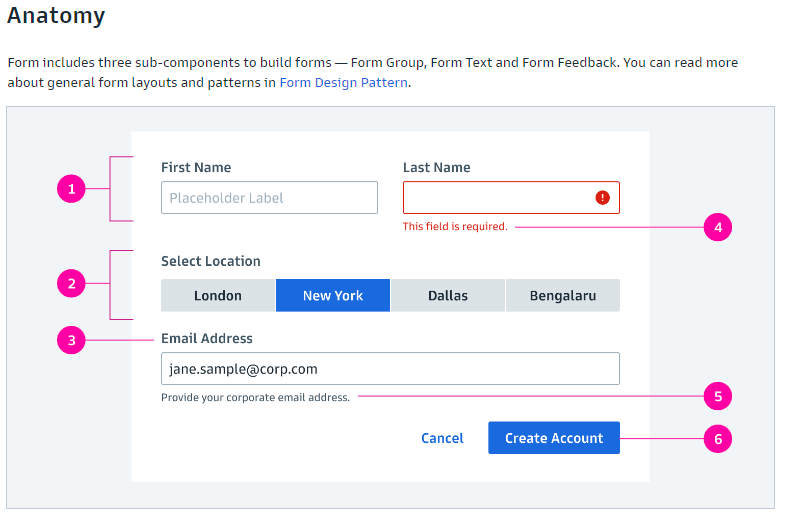This screenshot has width=796, height=523.
Task: Click the pink annotation marker number 2
Action: (71, 284)
